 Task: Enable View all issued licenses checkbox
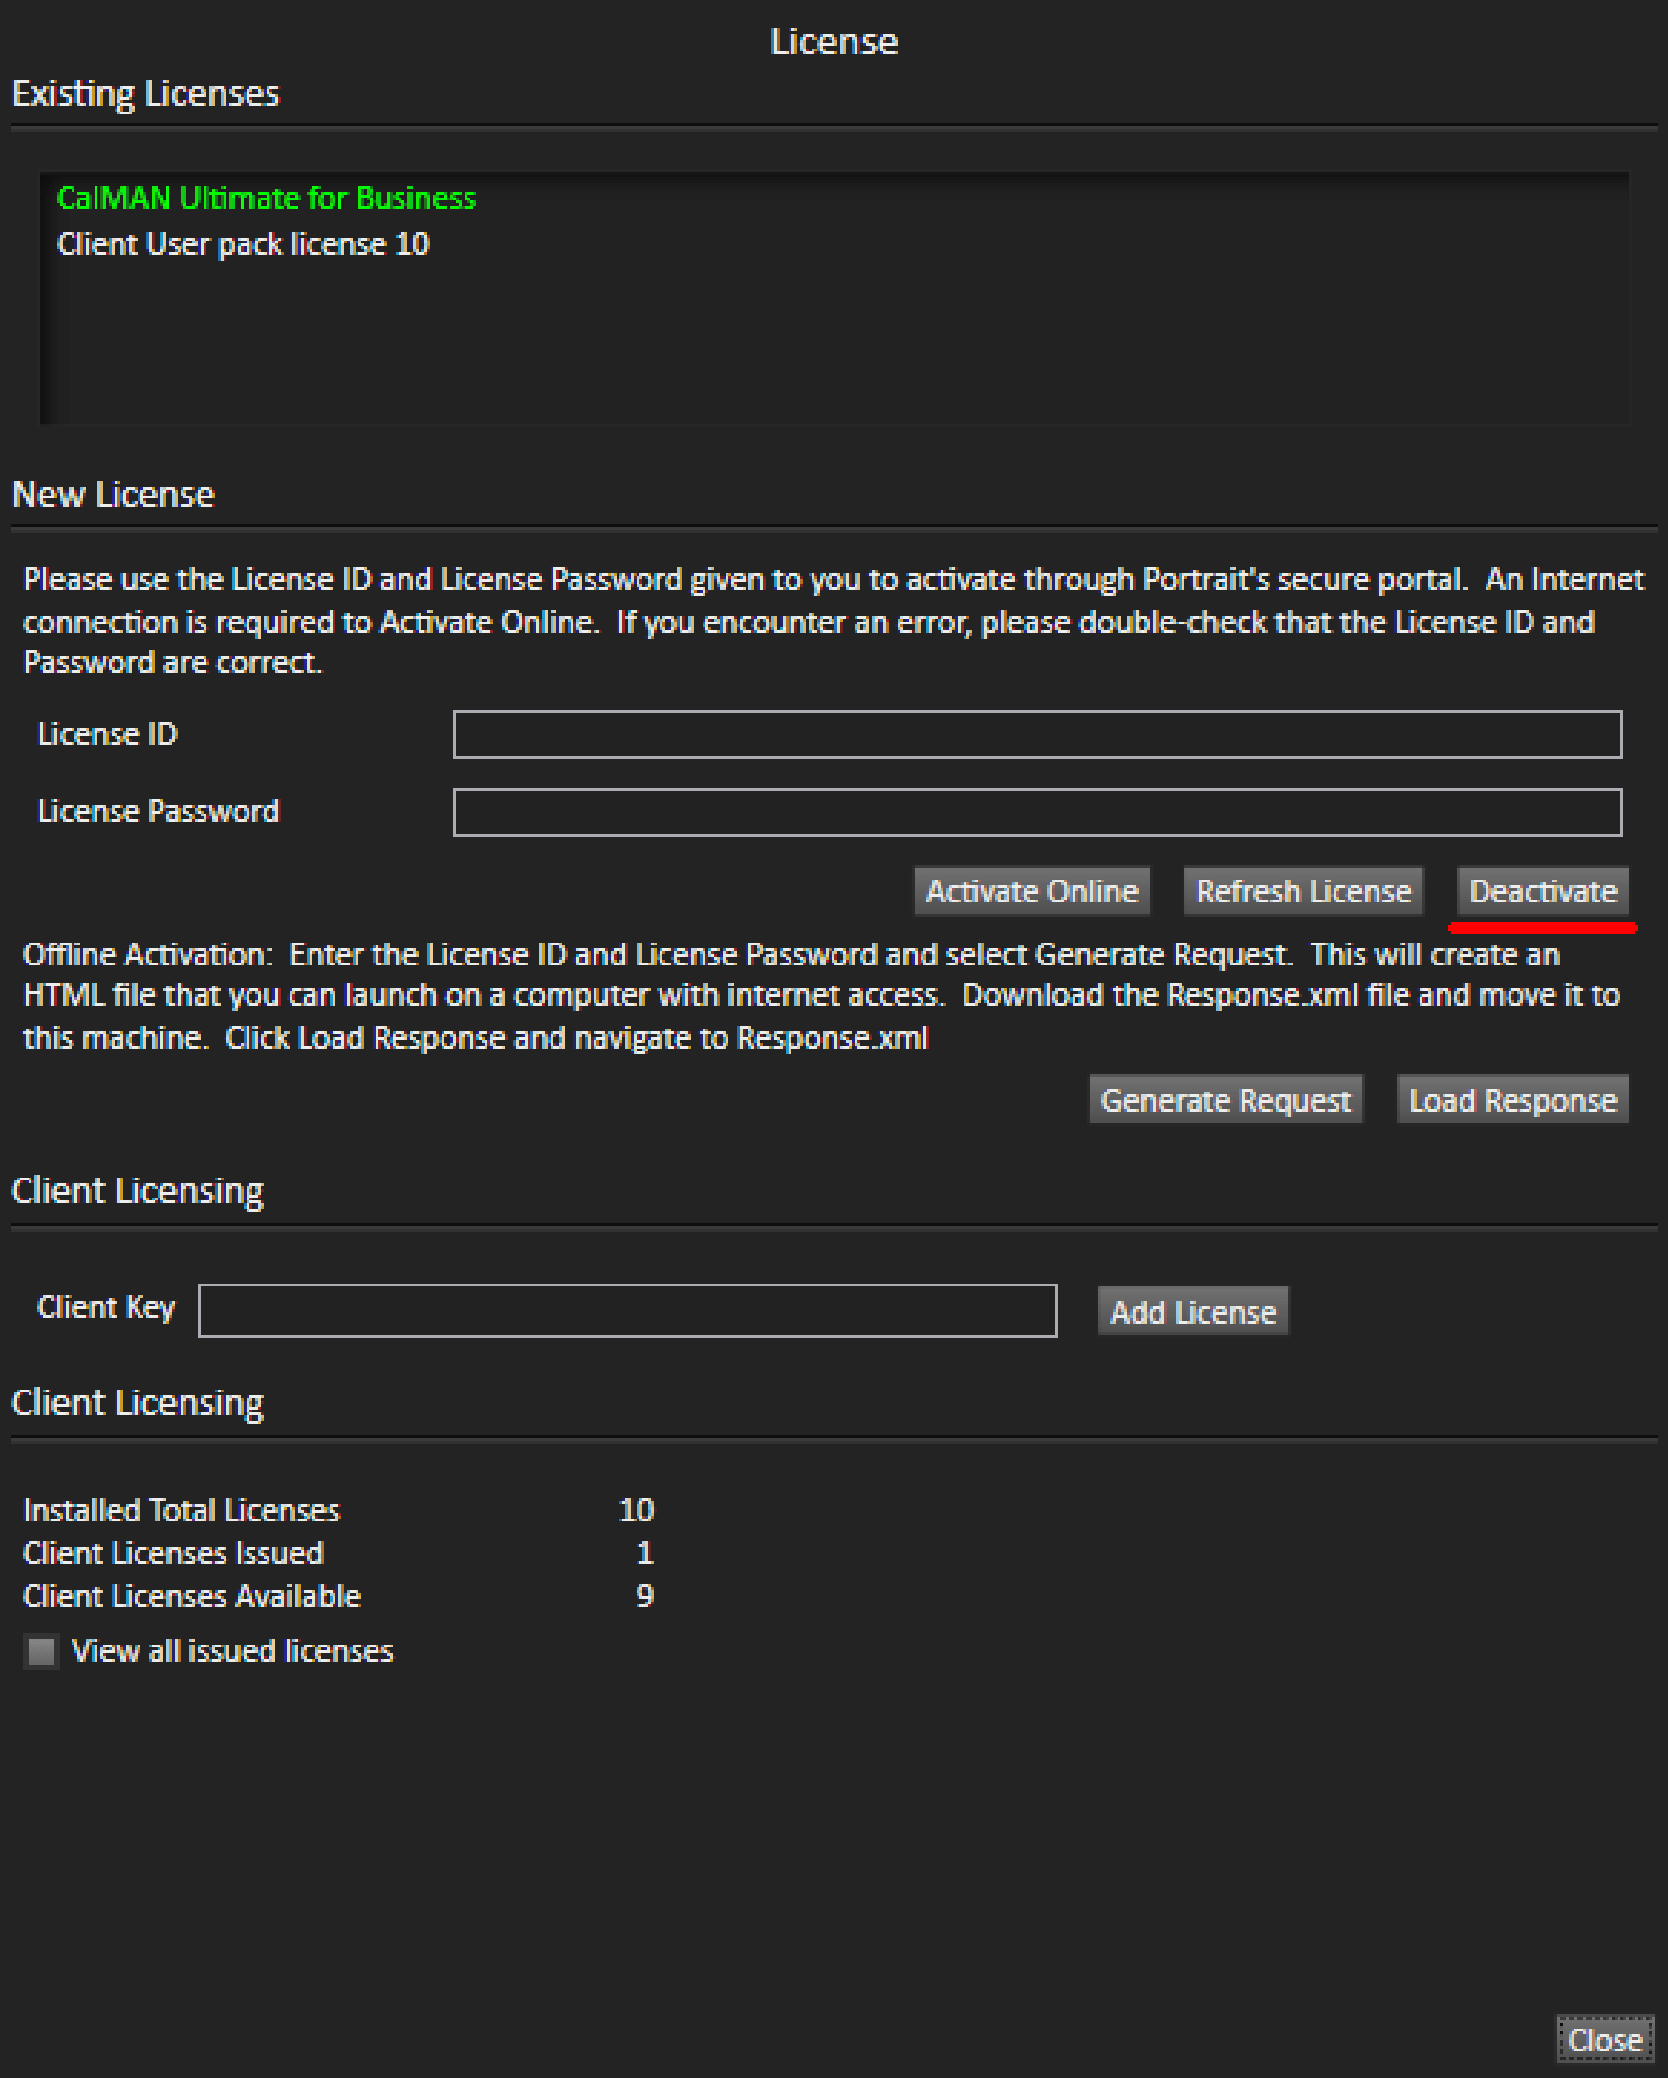coord(41,1651)
